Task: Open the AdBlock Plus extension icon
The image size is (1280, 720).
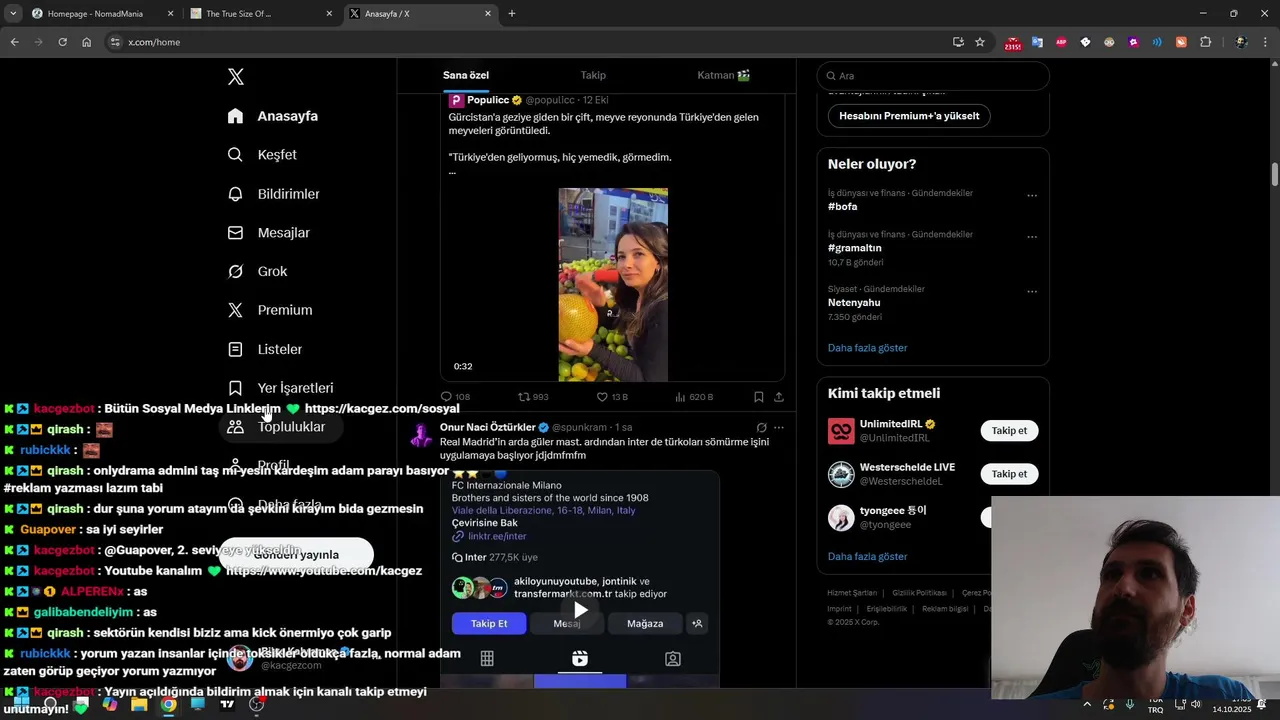Action: pos(1061,42)
